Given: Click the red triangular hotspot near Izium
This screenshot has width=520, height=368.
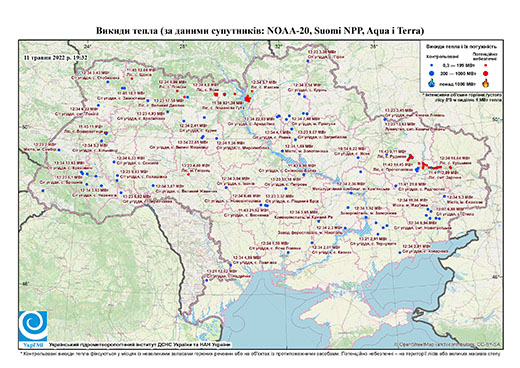Looking at the screenshot, I should [409, 157].
